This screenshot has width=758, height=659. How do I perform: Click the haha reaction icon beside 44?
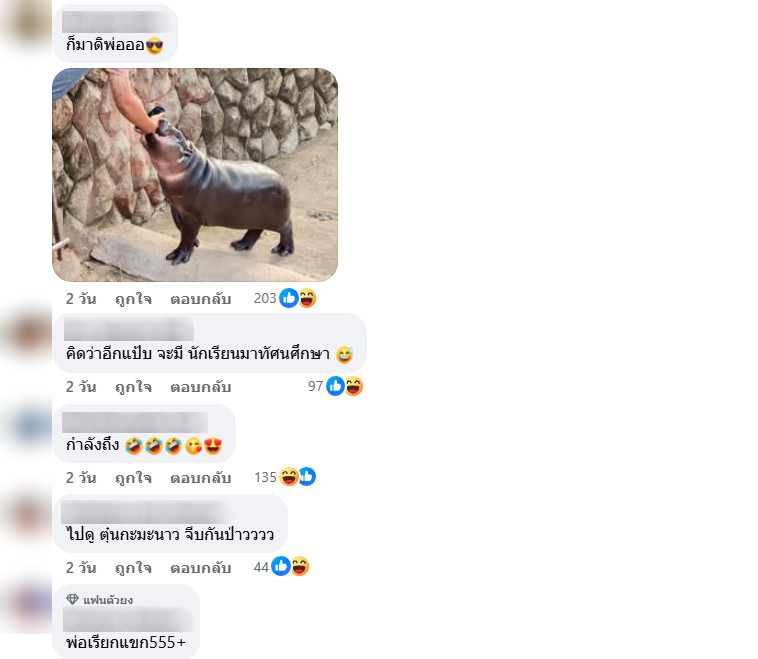[299, 566]
